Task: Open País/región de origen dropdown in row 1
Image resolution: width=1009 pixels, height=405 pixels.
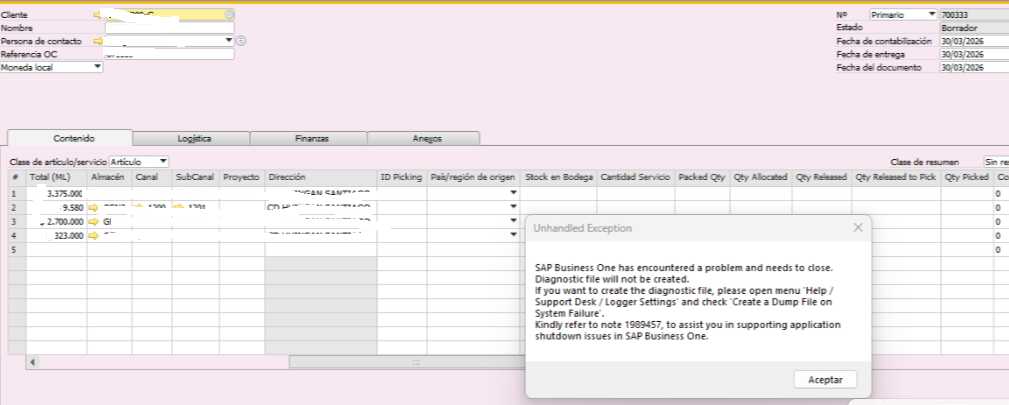Action: point(513,193)
